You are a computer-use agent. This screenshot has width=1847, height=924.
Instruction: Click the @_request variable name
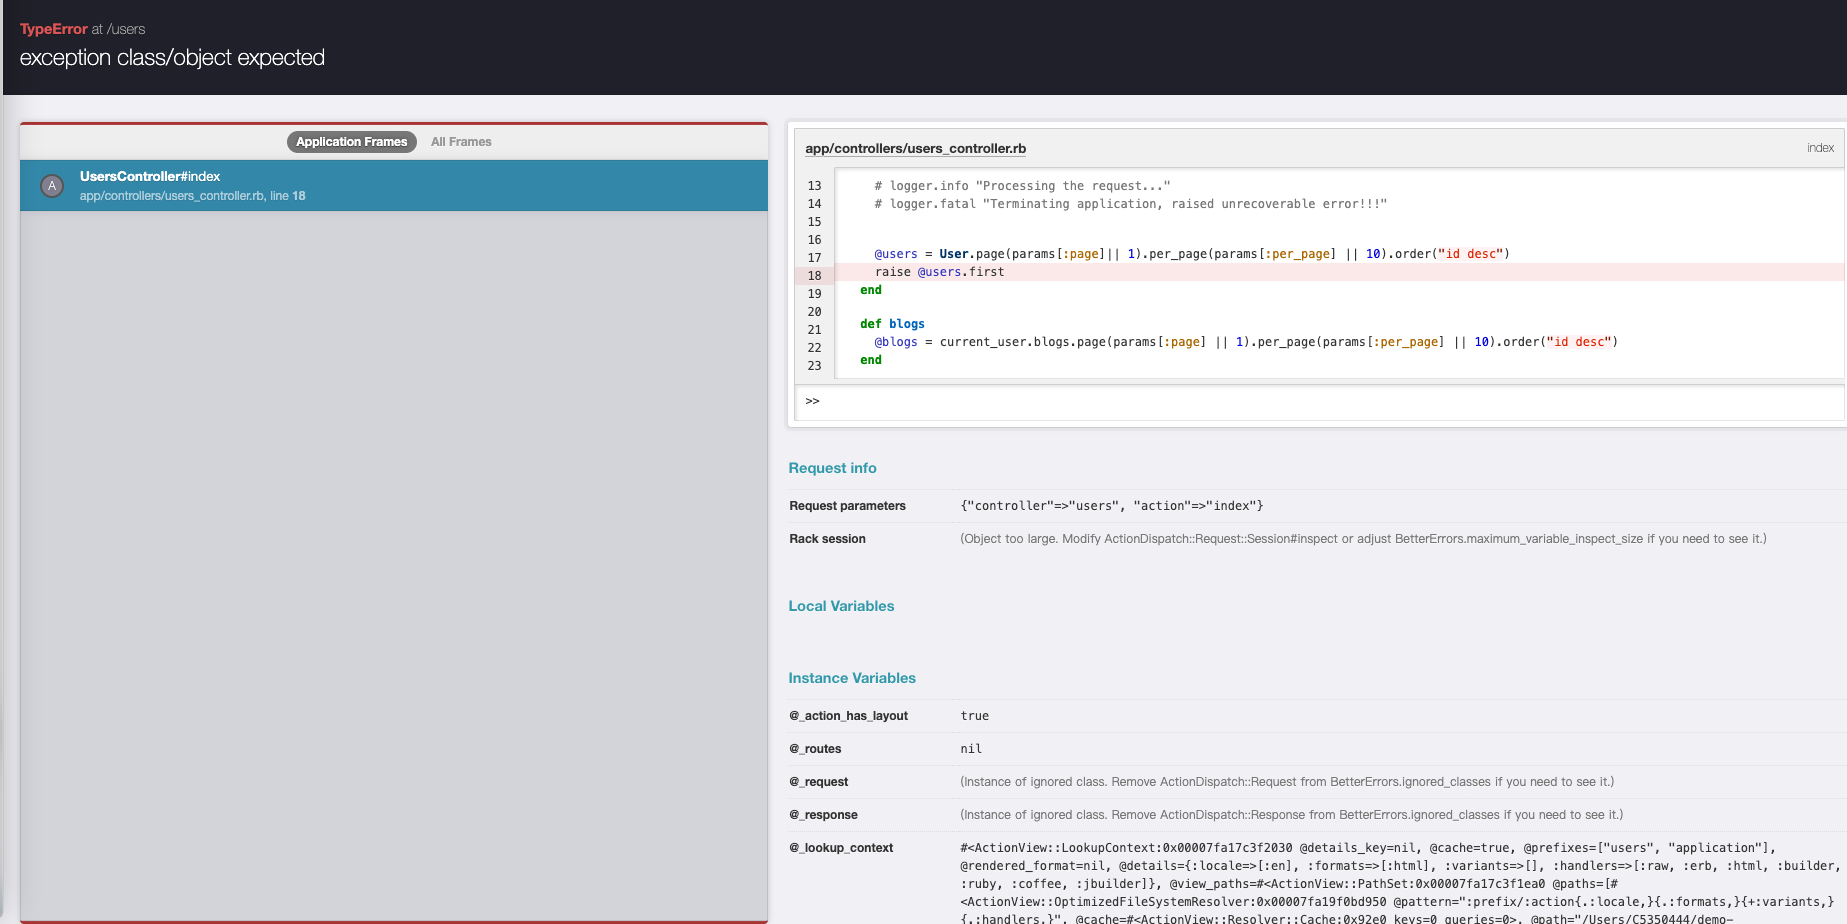click(818, 782)
